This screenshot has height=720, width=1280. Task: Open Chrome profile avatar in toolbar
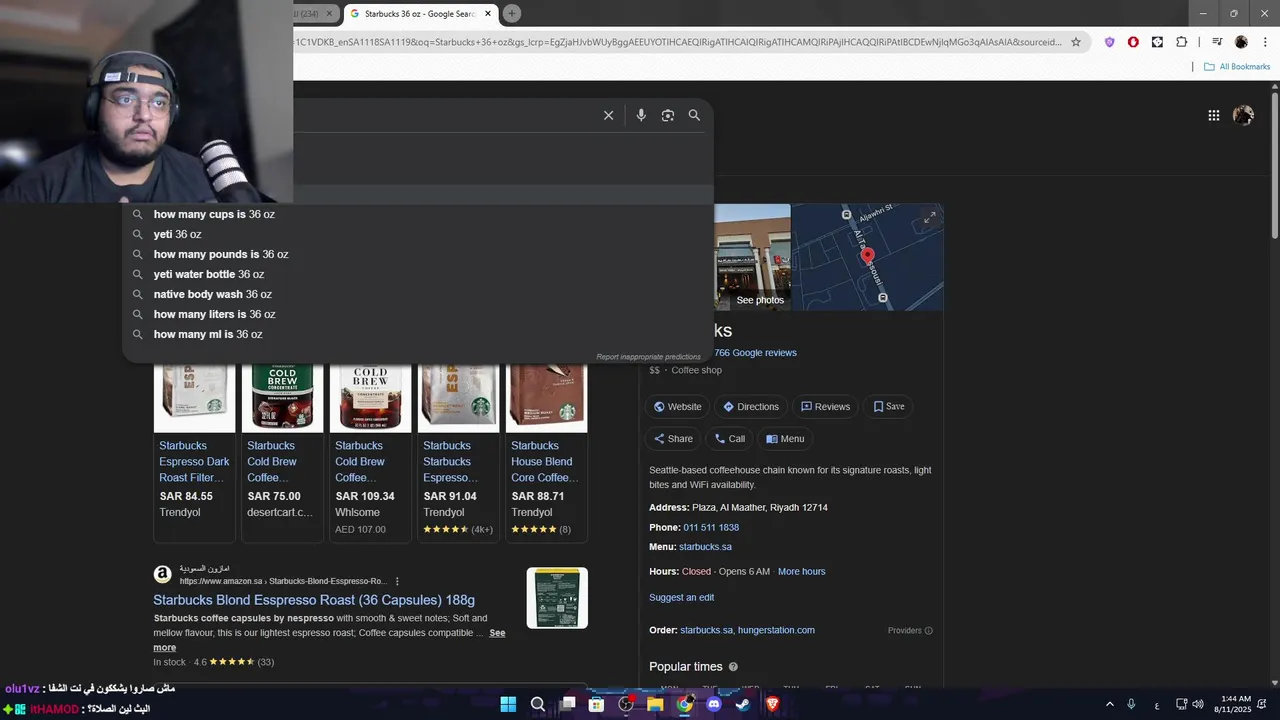(x=1241, y=42)
